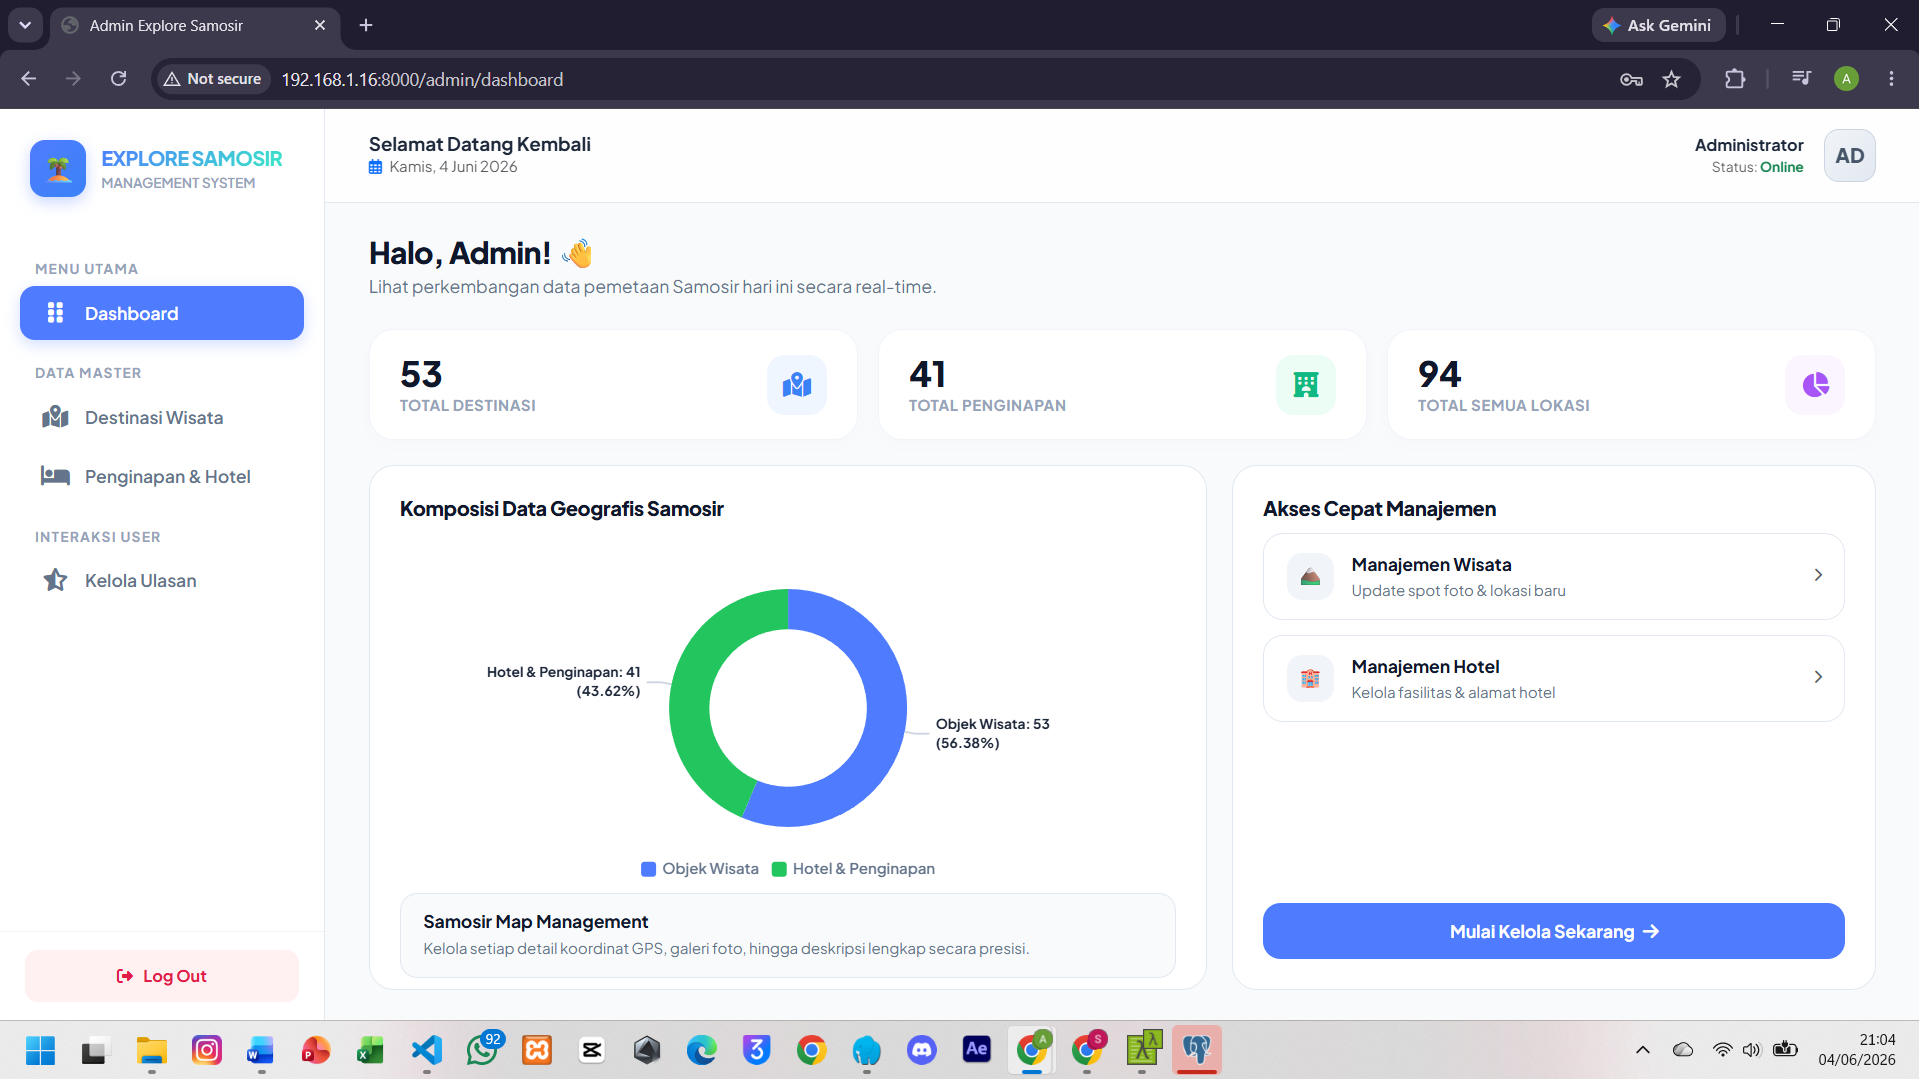Click the Manajemen Hotel building icon
Viewport: 1919px width, 1079px height.
1310,679
